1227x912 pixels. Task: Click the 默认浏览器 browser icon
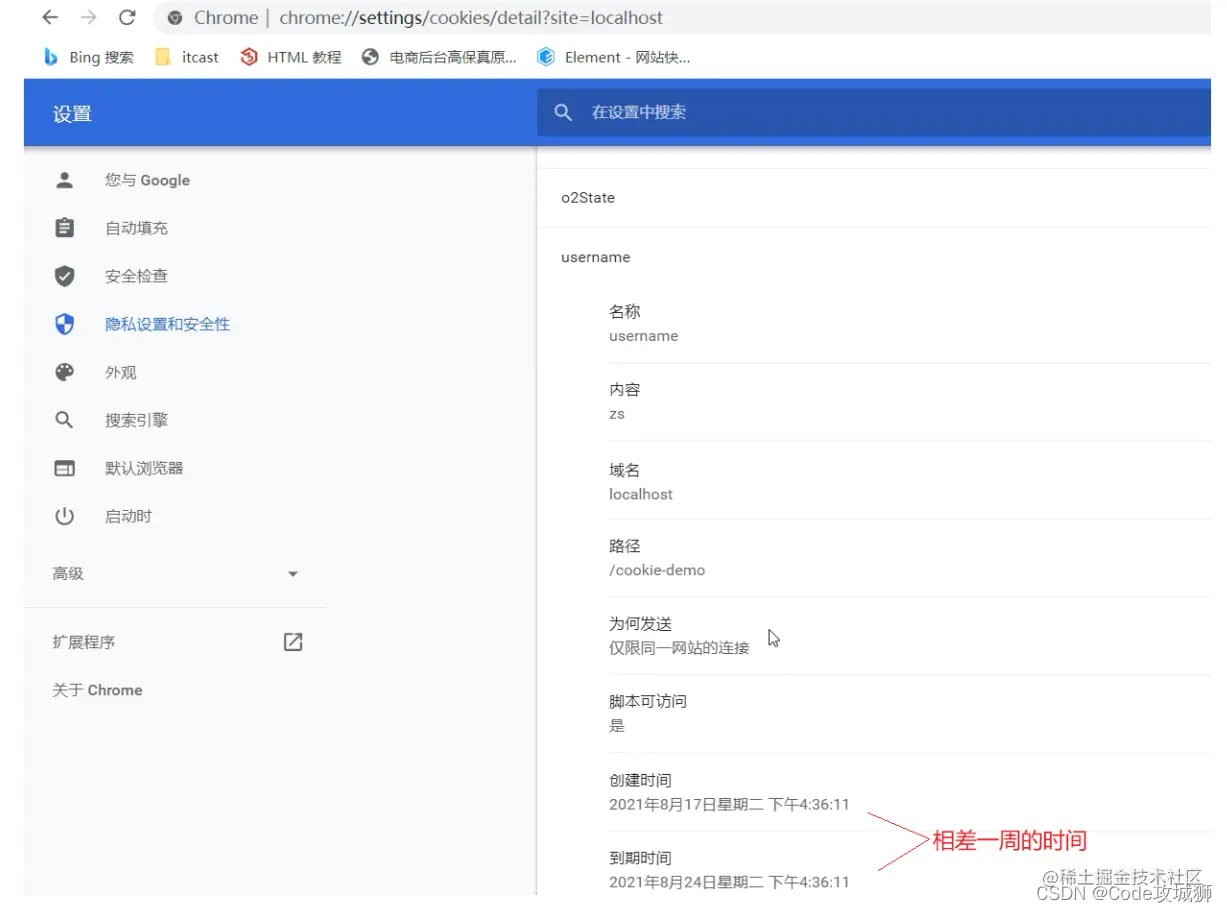pos(64,467)
